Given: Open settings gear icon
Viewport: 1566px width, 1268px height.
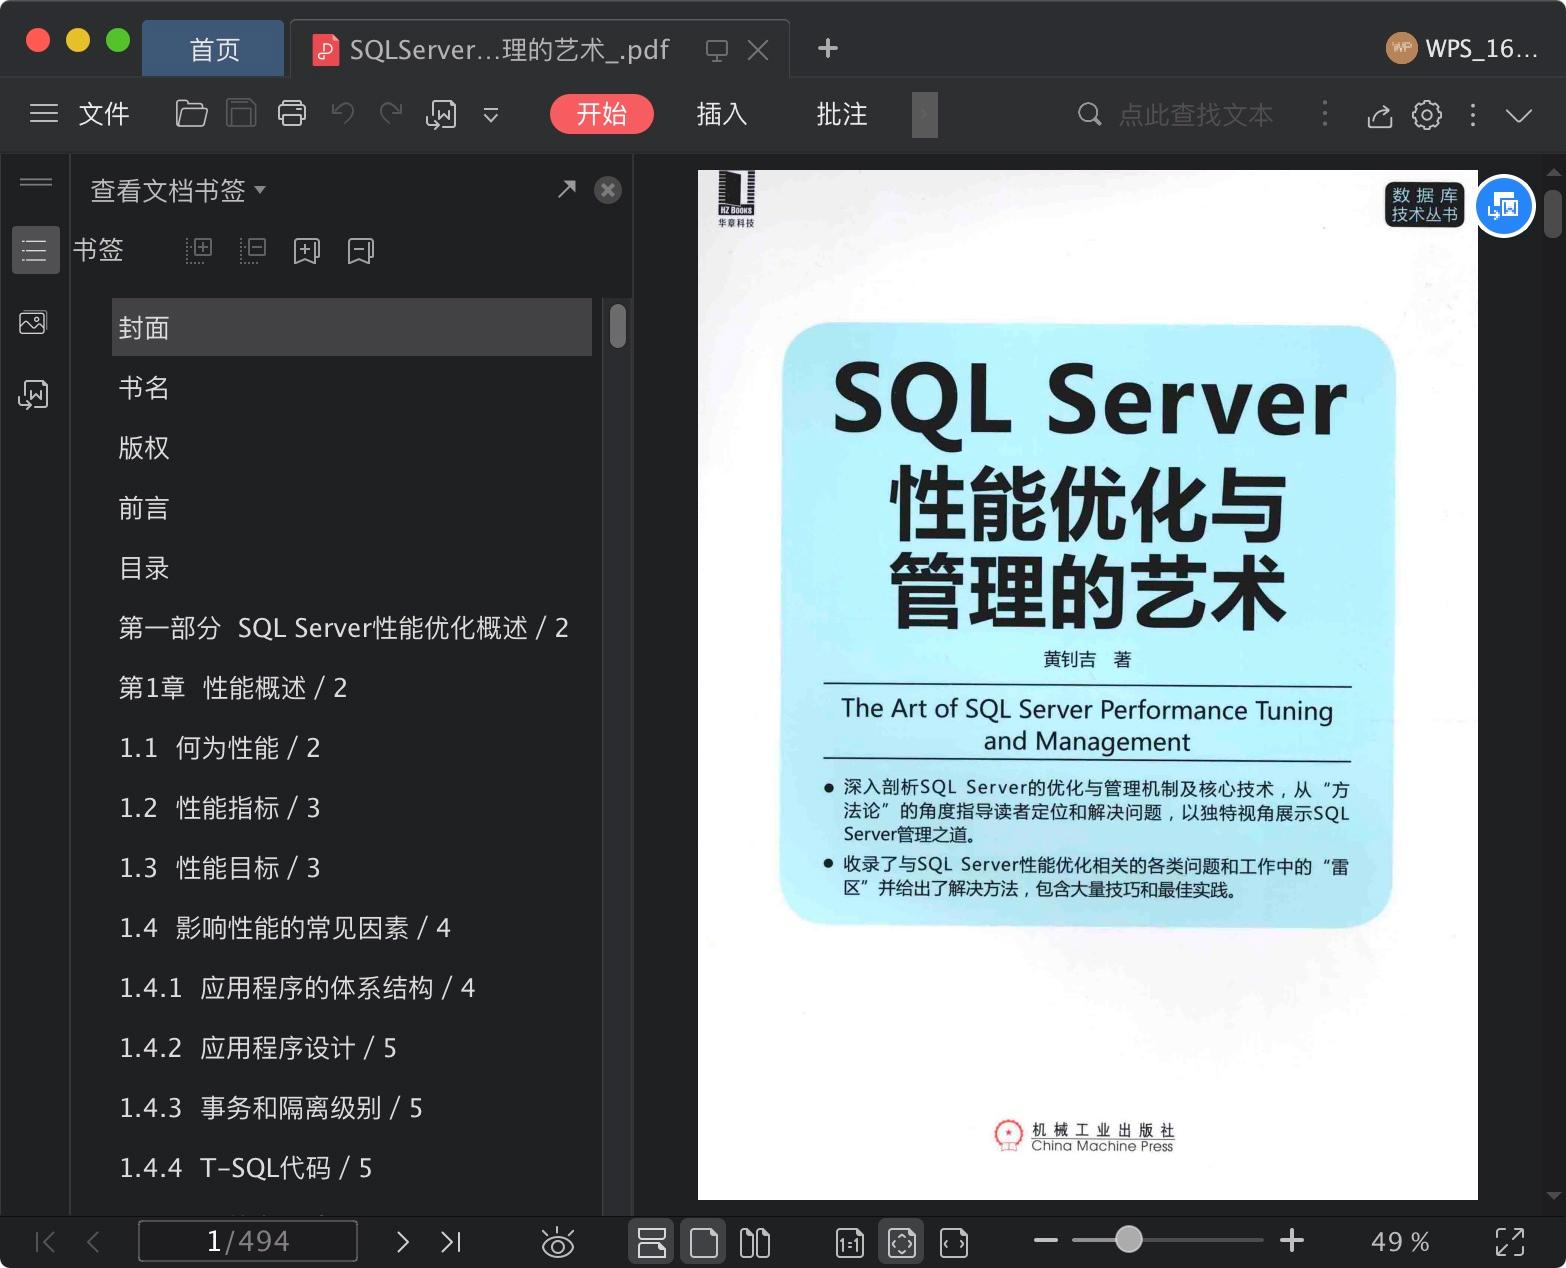Looking at the screenshot, I should click(x=1427, y=115).
